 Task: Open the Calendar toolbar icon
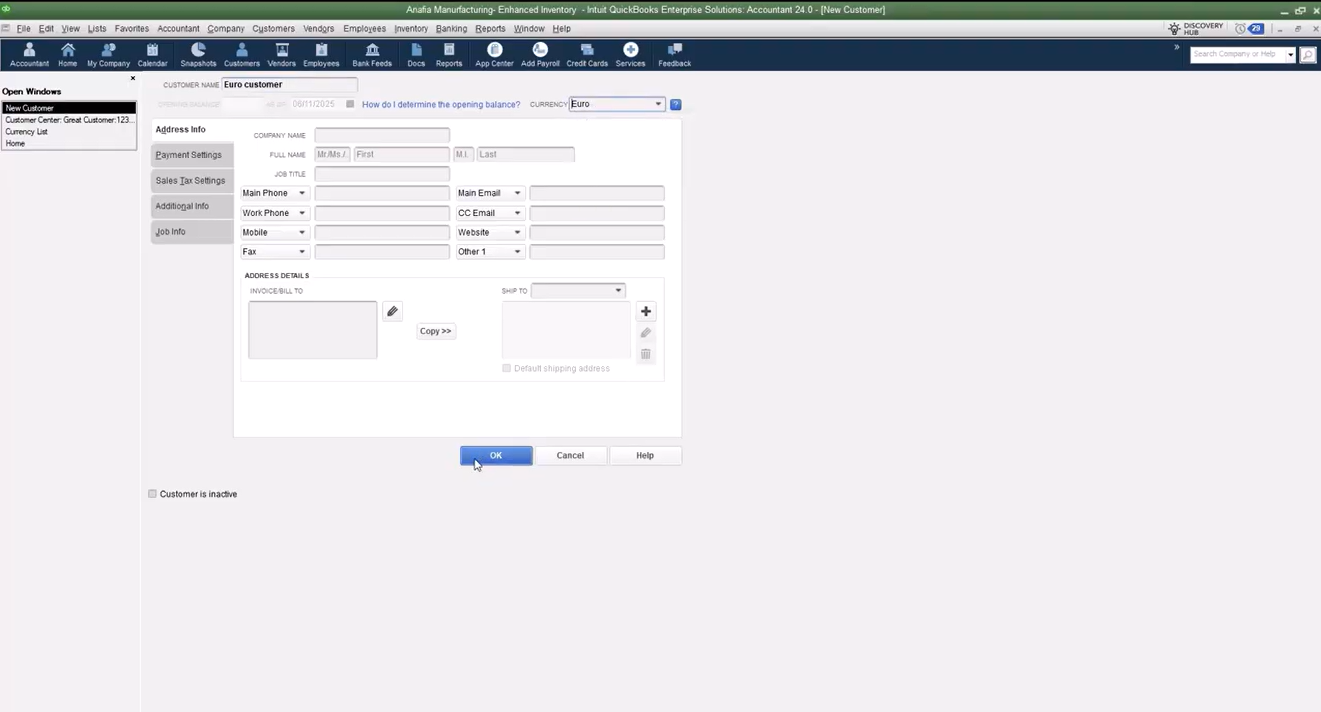(x=152, y=54)
